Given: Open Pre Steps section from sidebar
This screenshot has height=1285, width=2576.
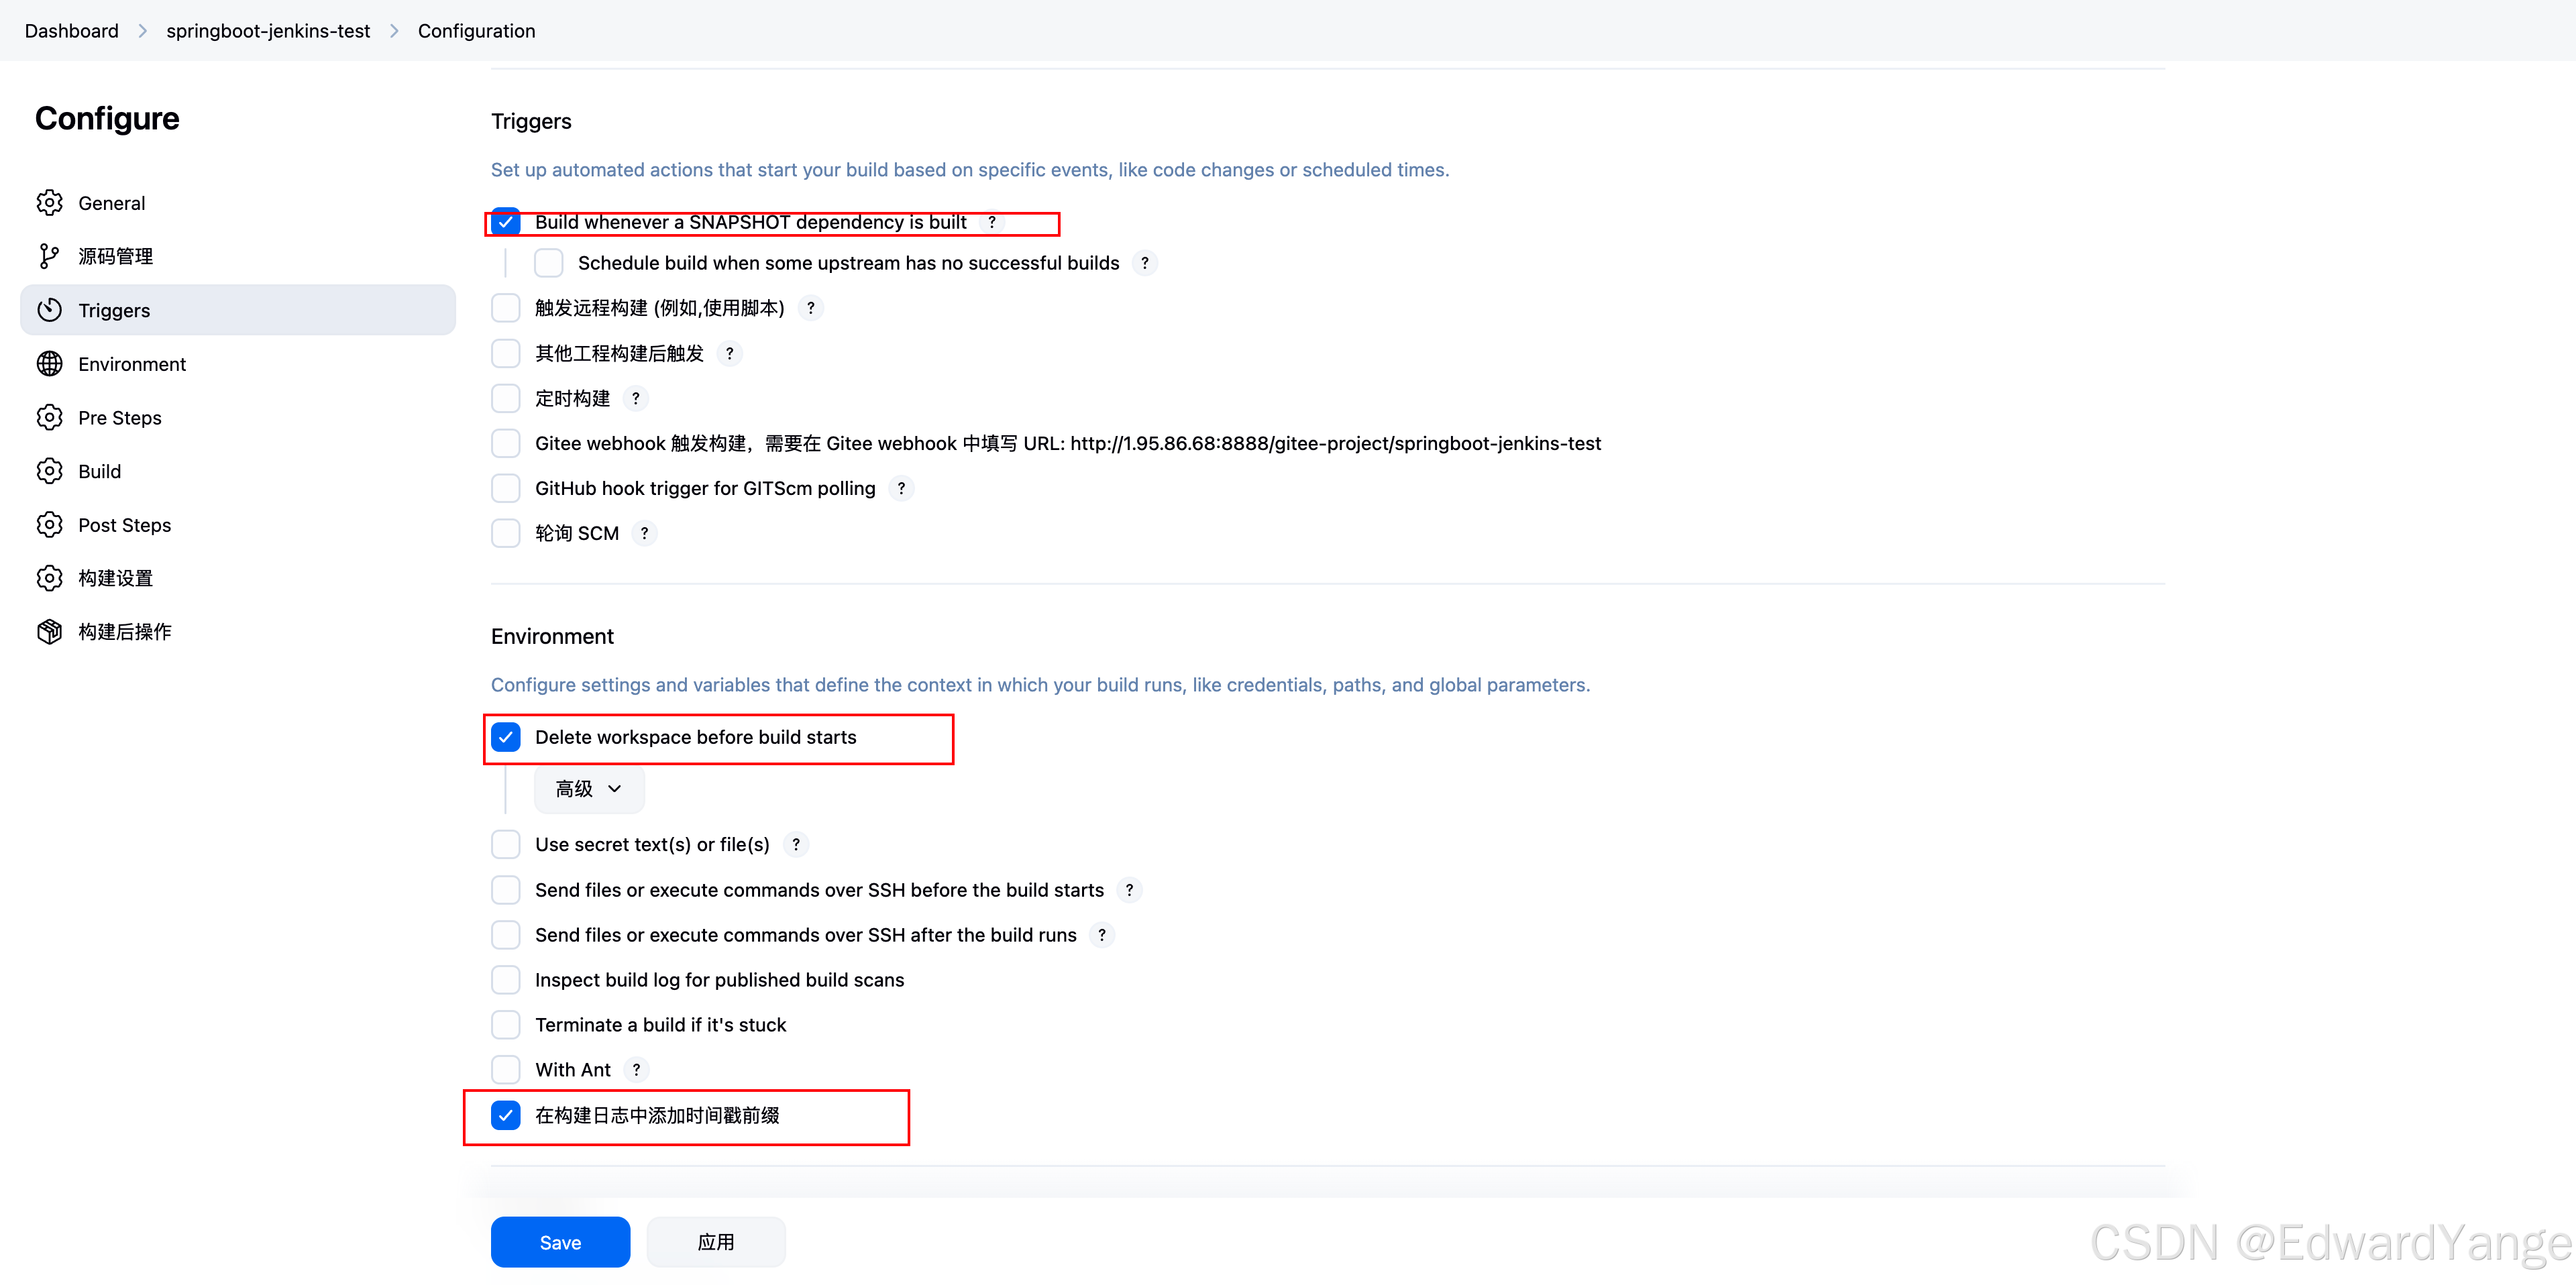Looking at the screenshot, I should click(x=119, y=417).
